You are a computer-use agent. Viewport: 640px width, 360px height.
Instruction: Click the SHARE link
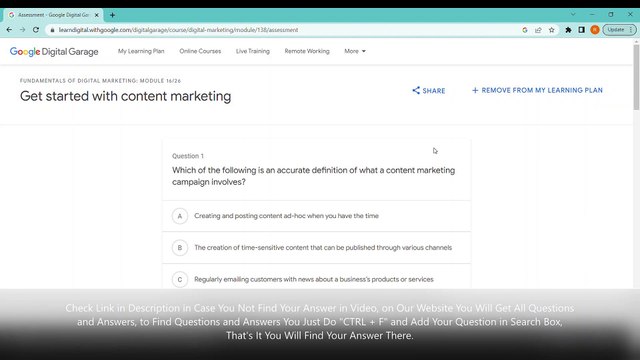coord(429,91)
